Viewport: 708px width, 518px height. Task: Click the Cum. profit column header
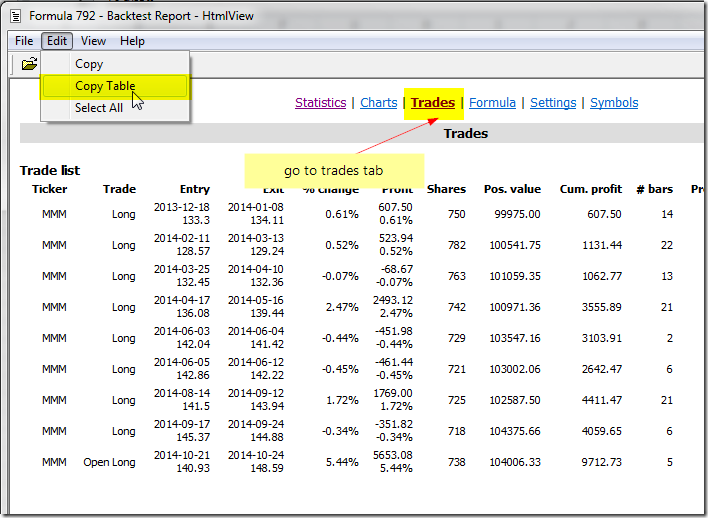coord(591,189)
